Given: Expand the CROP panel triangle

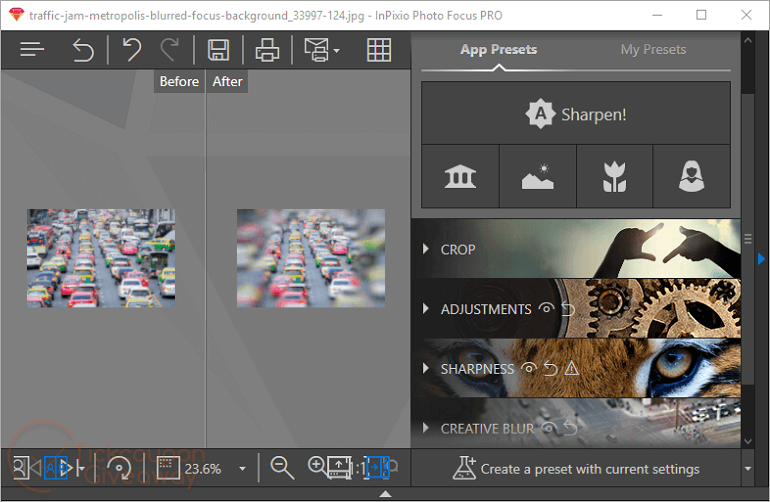Looking at the screenshot, I should click(x=426, y=249).
